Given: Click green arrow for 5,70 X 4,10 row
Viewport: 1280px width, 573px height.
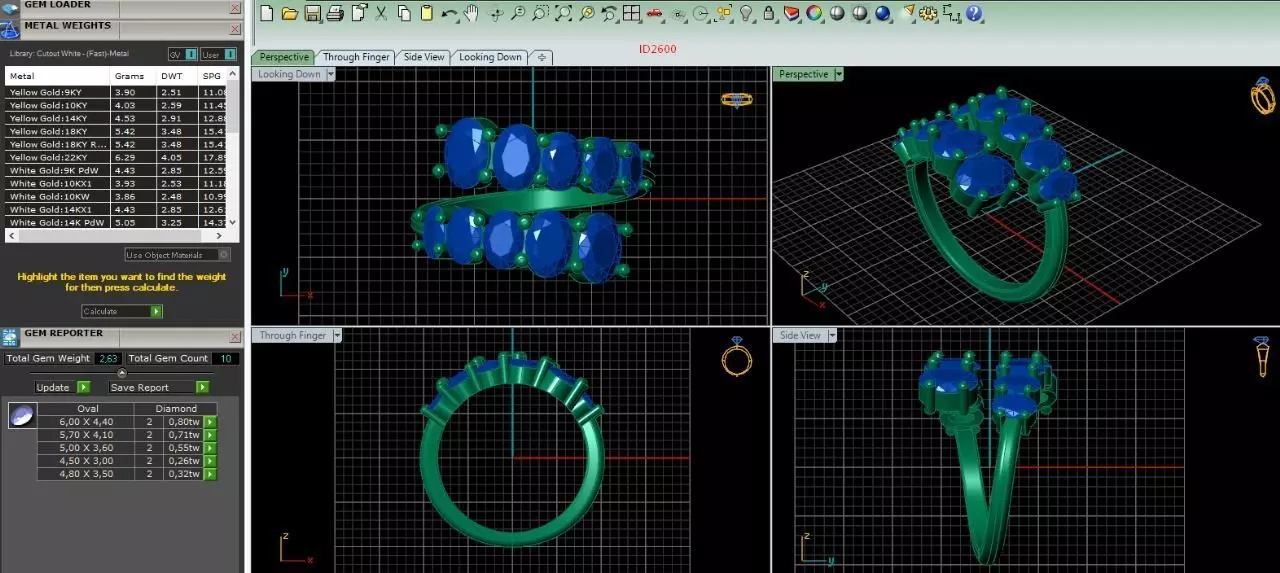Looking at the screenshot, I should point(210,435).
